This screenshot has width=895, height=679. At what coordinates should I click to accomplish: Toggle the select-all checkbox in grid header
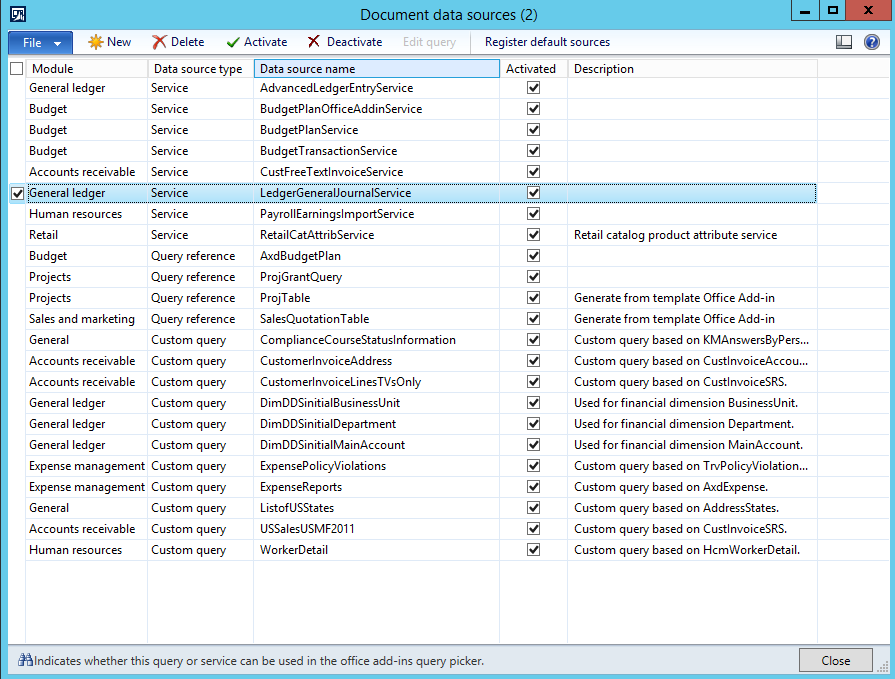point(16,69)
